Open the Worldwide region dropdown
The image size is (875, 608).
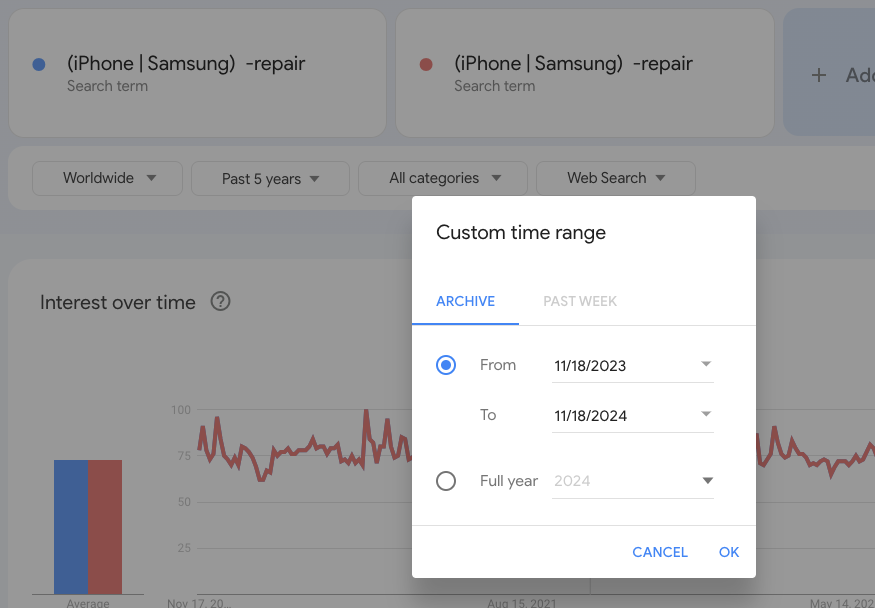(x=108, y=178)
